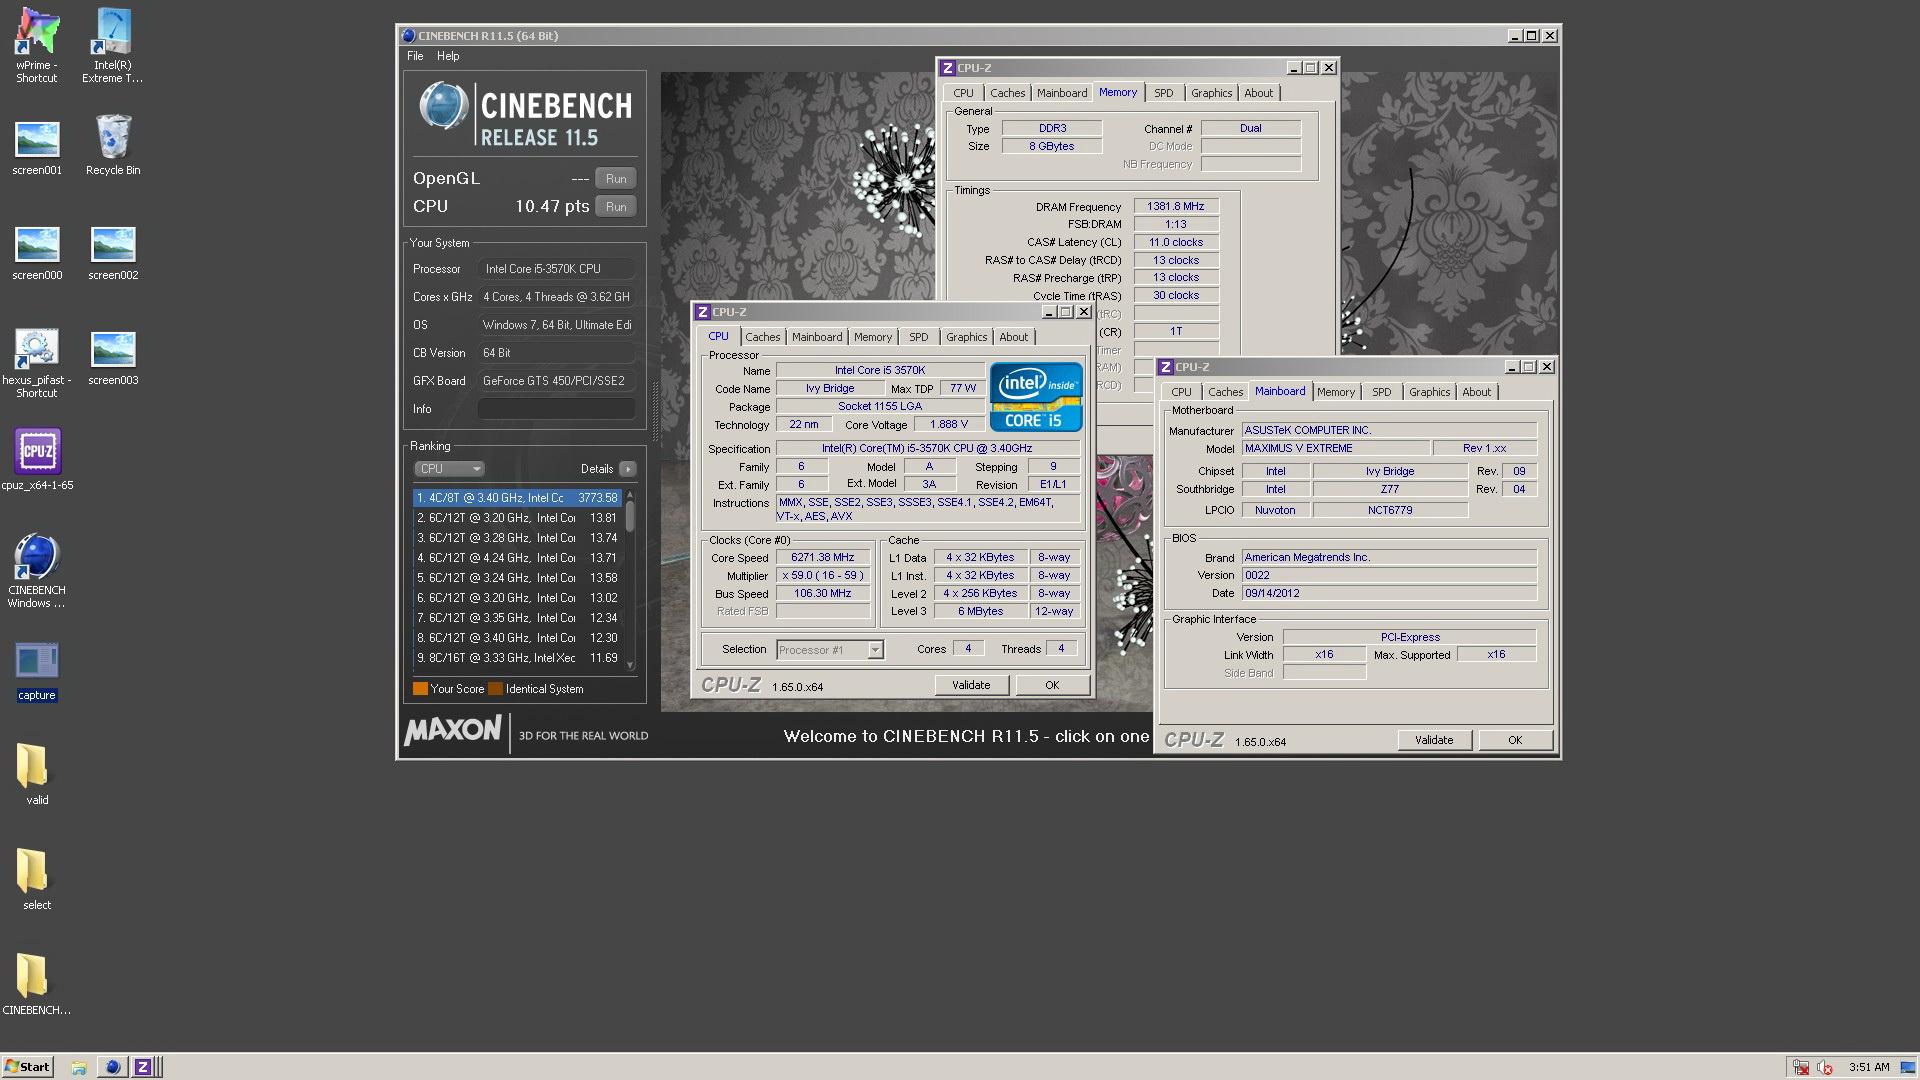Click the network status tray icon
The image size is (1920, 1080).
click(1801, 1067)
